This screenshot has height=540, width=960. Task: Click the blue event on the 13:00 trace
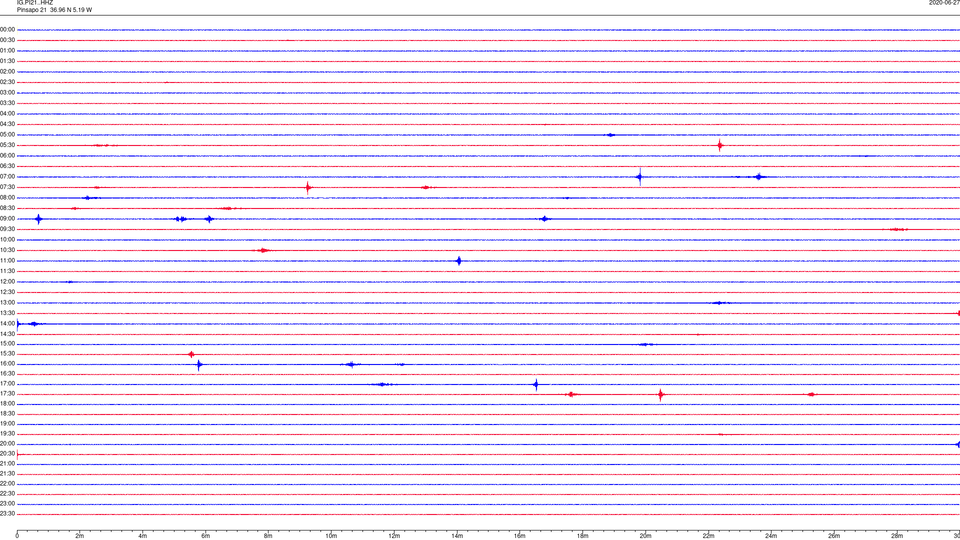click(x=721, y=302)
